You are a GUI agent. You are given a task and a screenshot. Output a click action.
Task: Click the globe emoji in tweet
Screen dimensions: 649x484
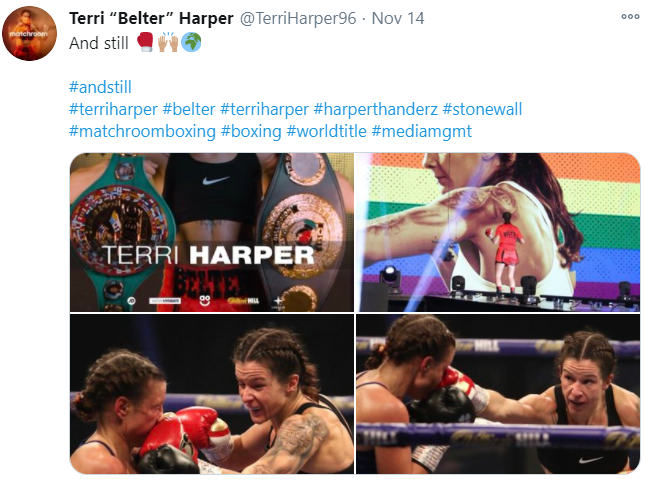point(191,42)
